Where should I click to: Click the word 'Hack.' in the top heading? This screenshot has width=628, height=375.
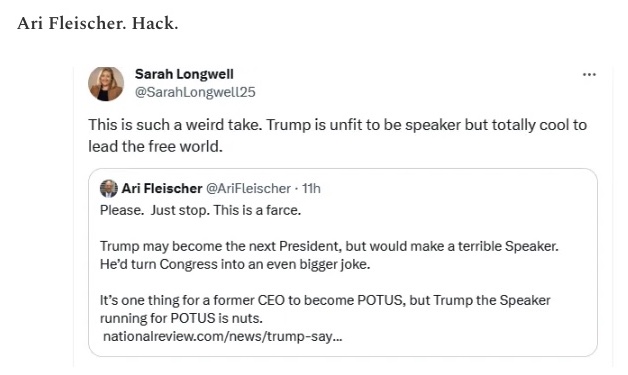(155, 23)
